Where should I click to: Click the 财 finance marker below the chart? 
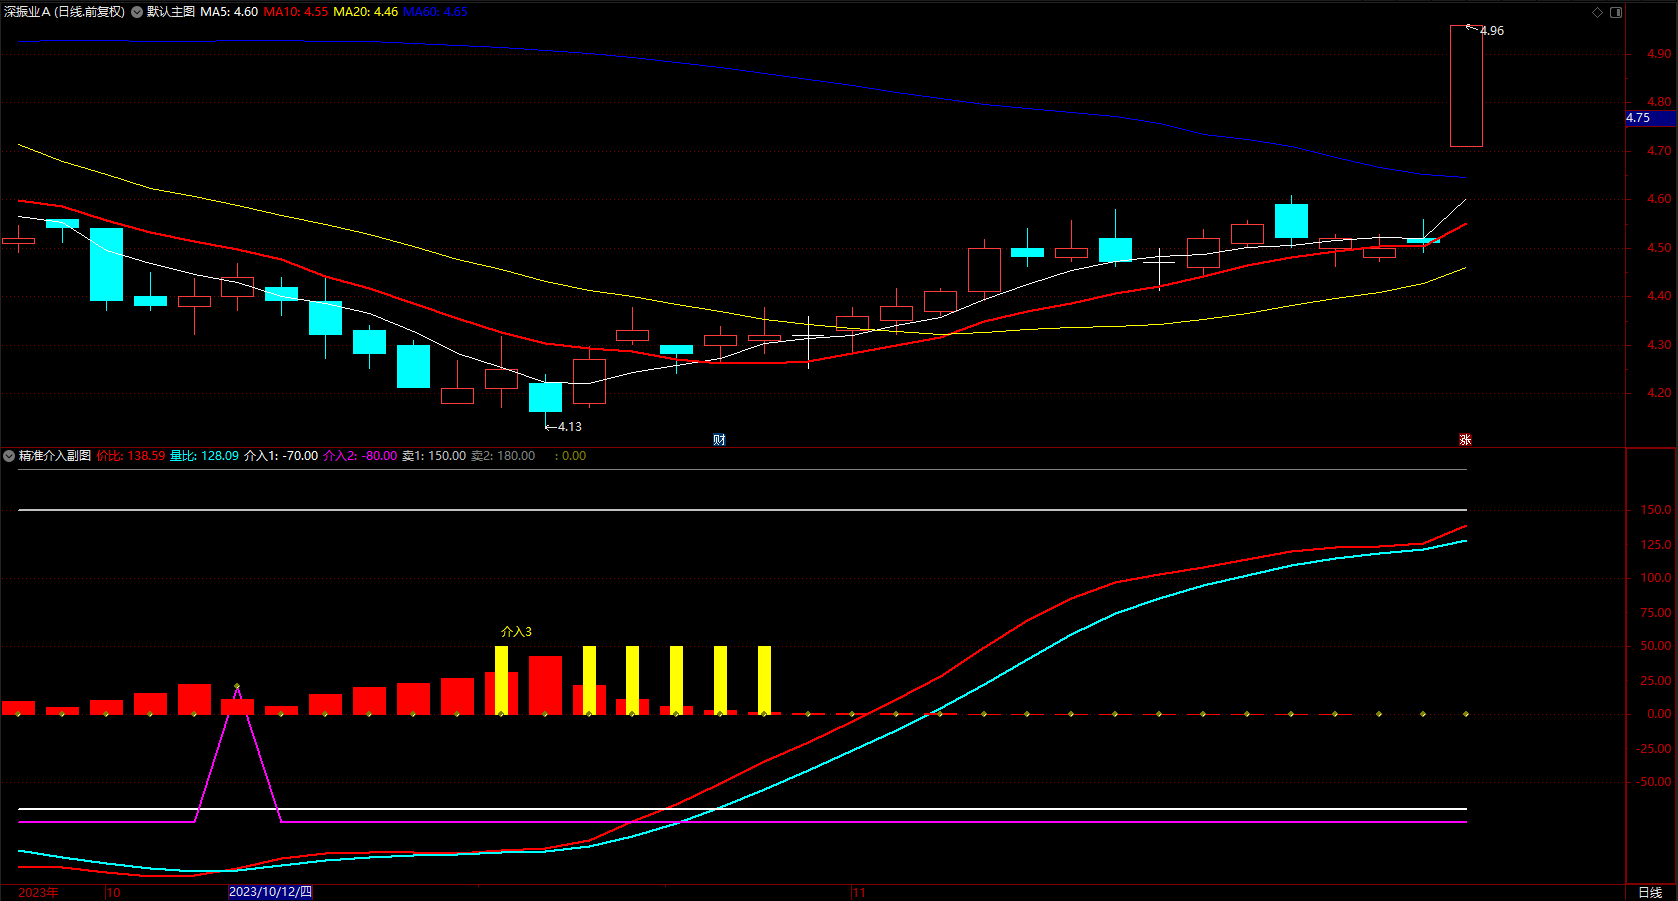pos(719,440)
